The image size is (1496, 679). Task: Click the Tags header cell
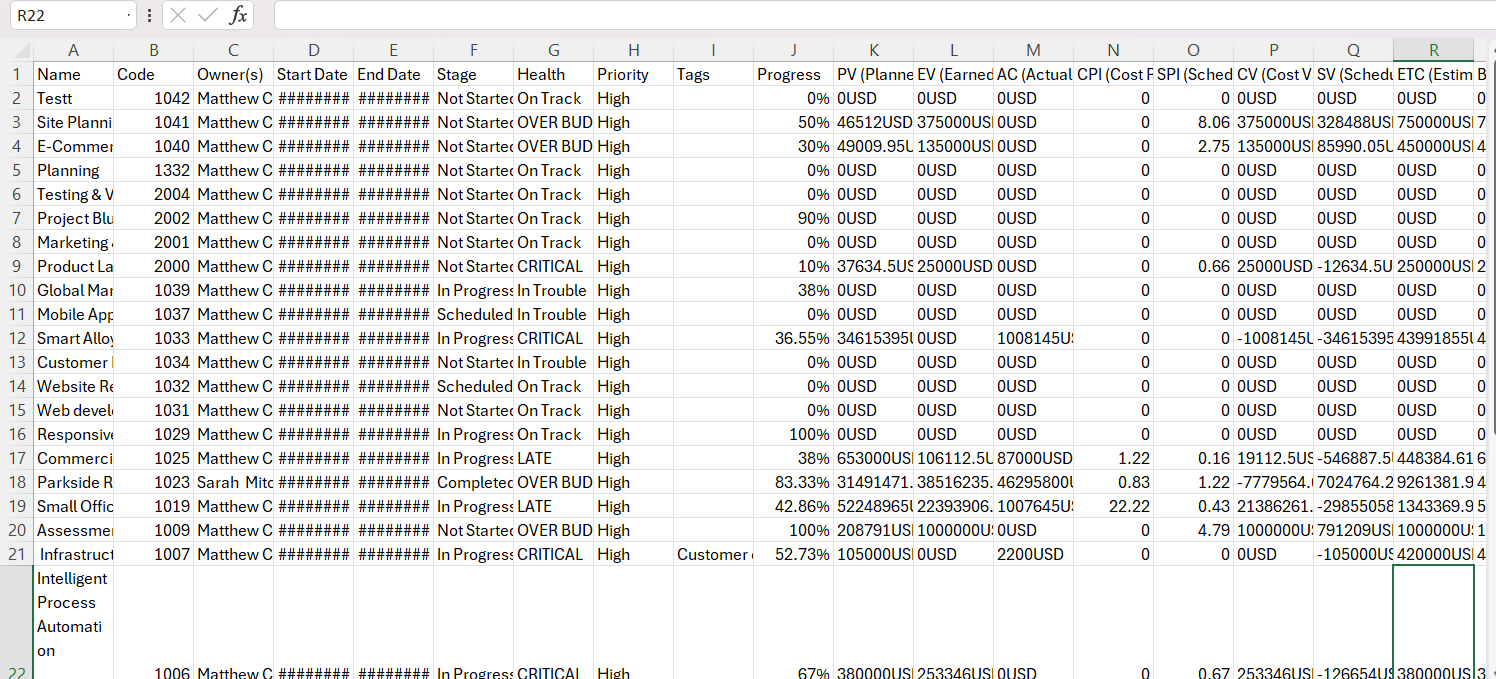[x=713, y=74]
